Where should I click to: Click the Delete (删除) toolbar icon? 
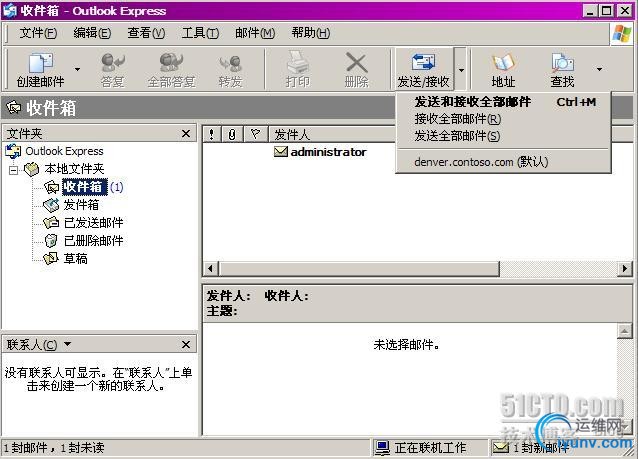tap(356, 70)
